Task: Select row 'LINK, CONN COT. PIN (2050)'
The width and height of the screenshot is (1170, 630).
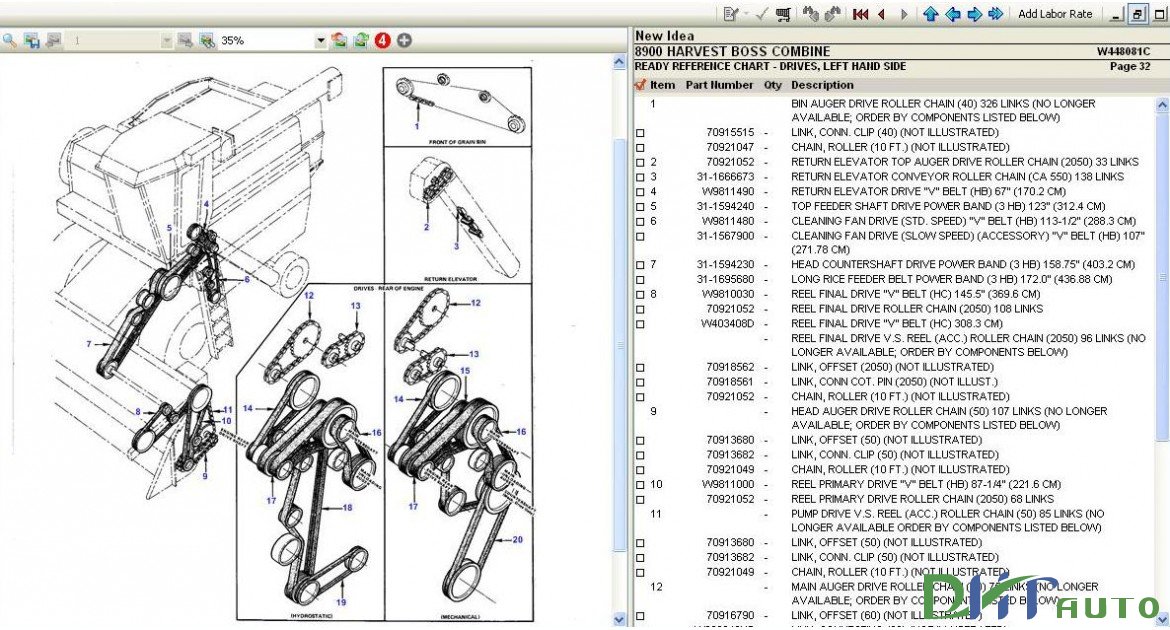Action: pyautogui.click(x=893, y=382)
